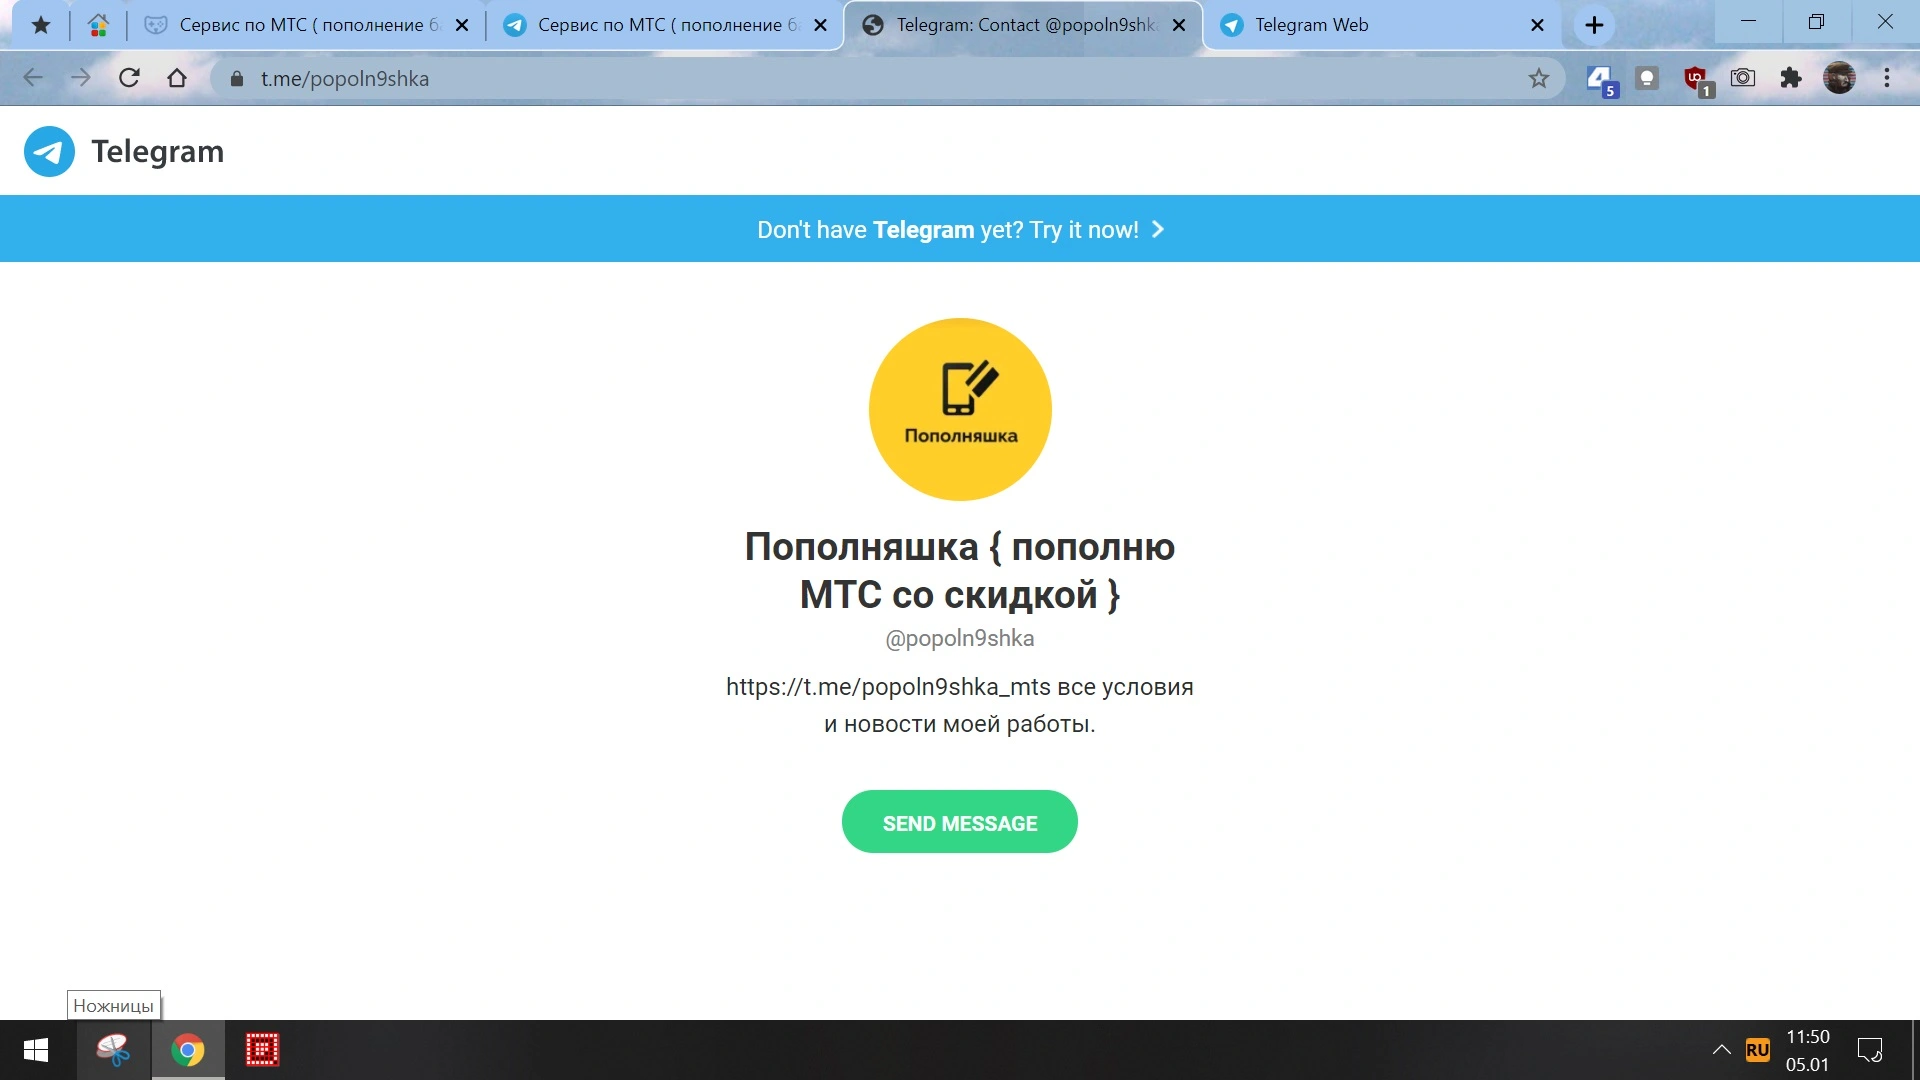Image resolution: width=1920 pixels, height=1080 pixels.
Task: Show hidden system tray icons
Action: tap(1721, 1050)
